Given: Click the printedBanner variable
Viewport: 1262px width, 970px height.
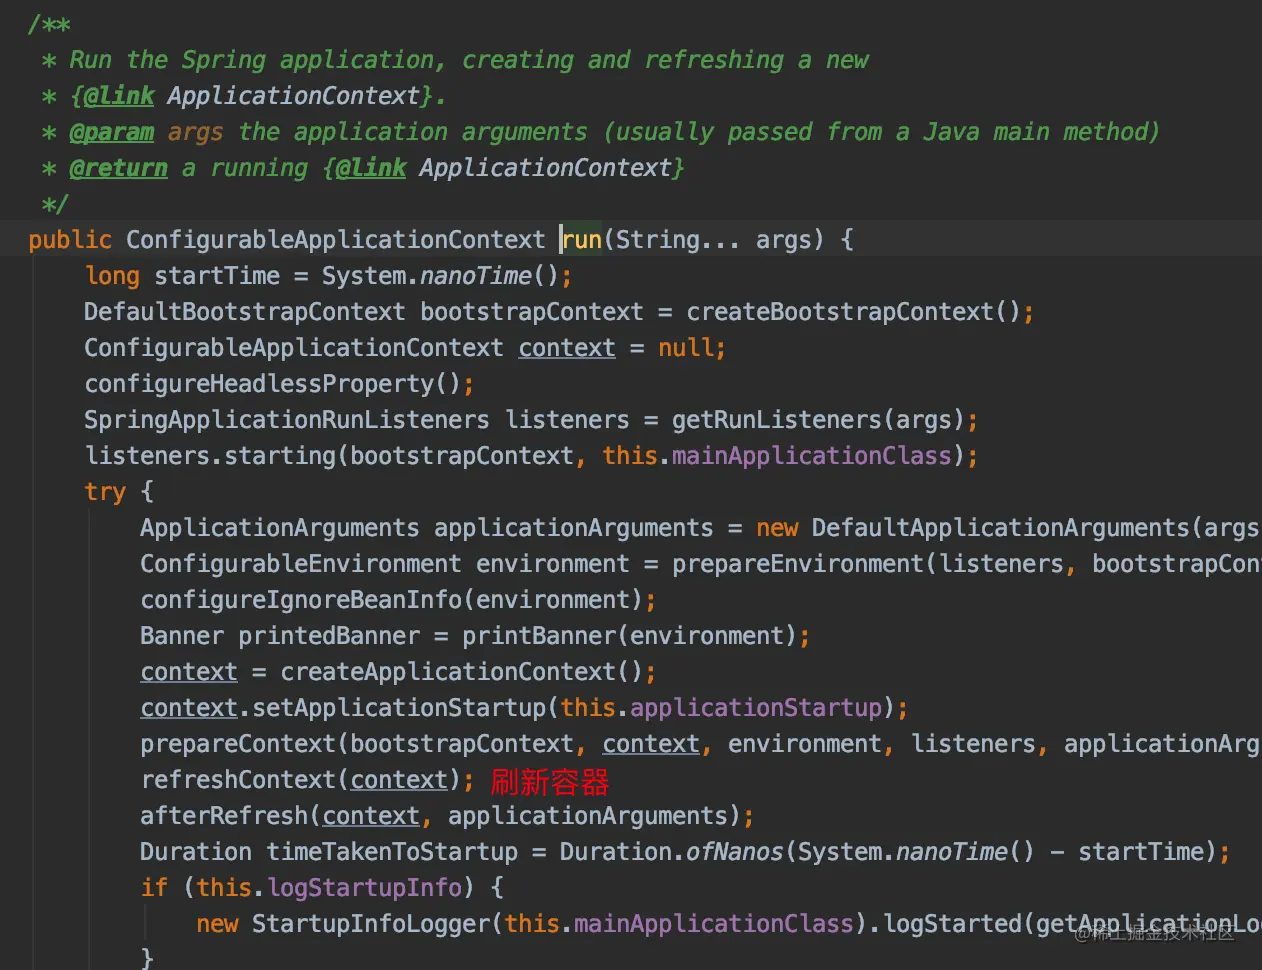Looking at the screenshot, I should pyautogui.click(x=329, y=636).
